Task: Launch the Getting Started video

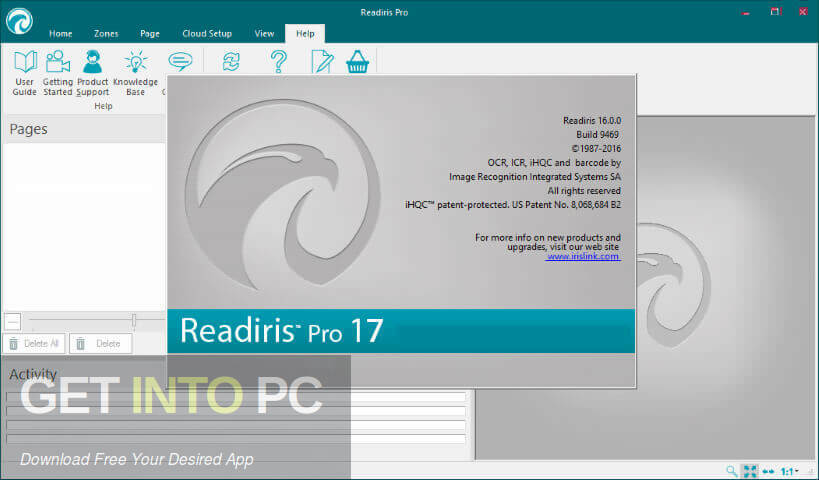Action: 57,73
